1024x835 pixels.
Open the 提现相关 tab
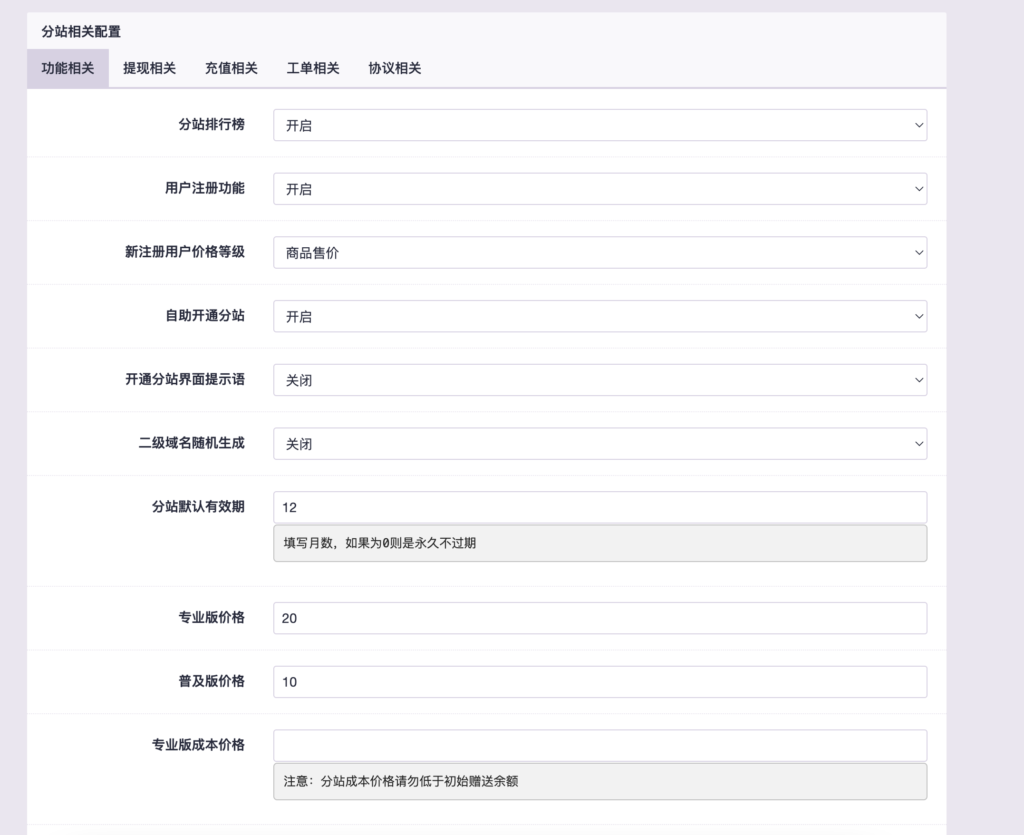point(150,68)
